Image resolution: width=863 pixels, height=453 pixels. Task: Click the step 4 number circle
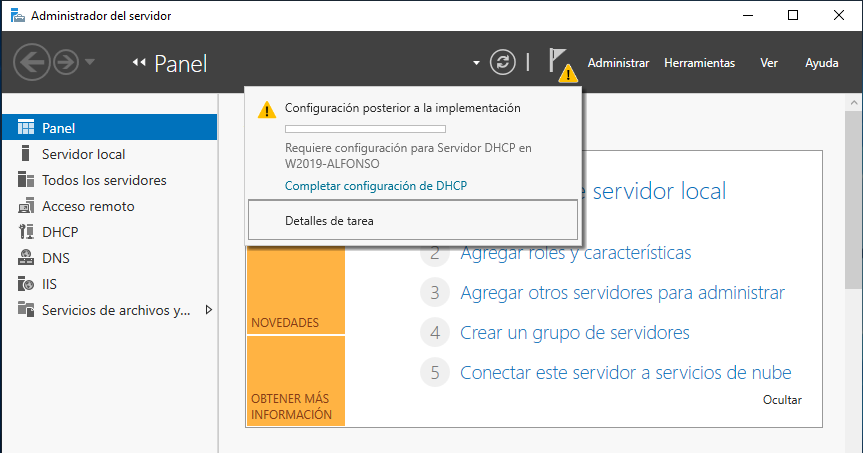point(435,332)
